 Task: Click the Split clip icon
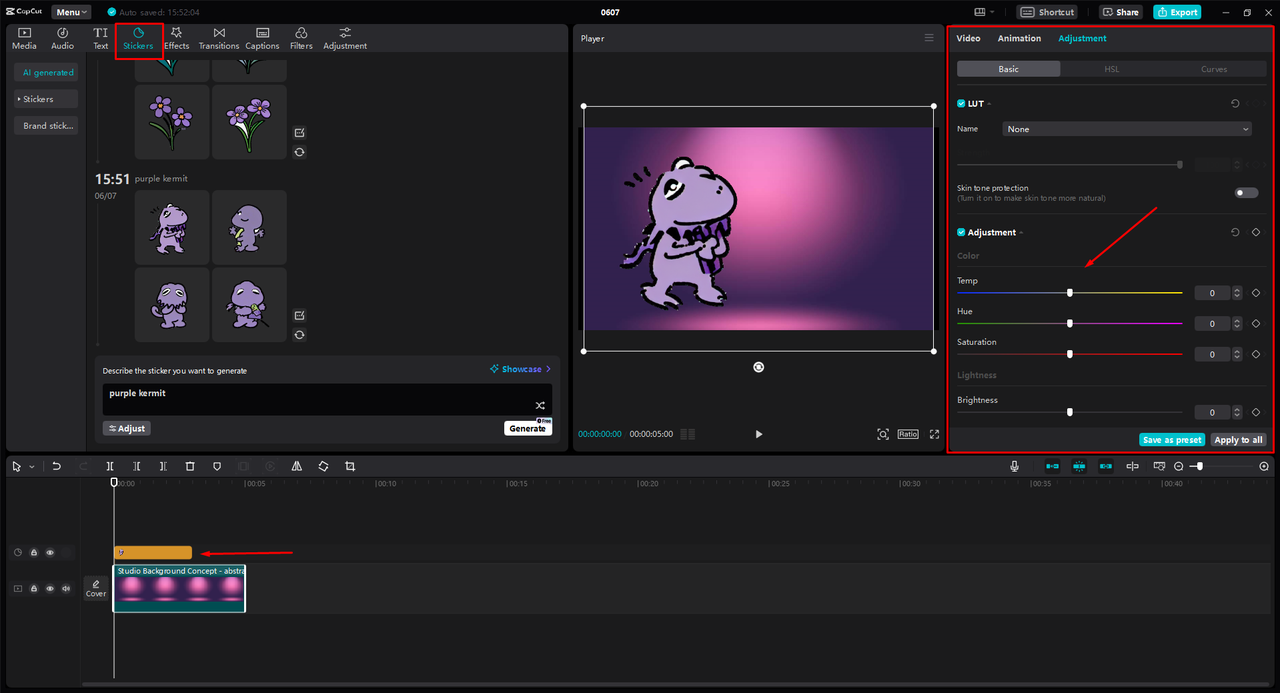coord(110,467)
